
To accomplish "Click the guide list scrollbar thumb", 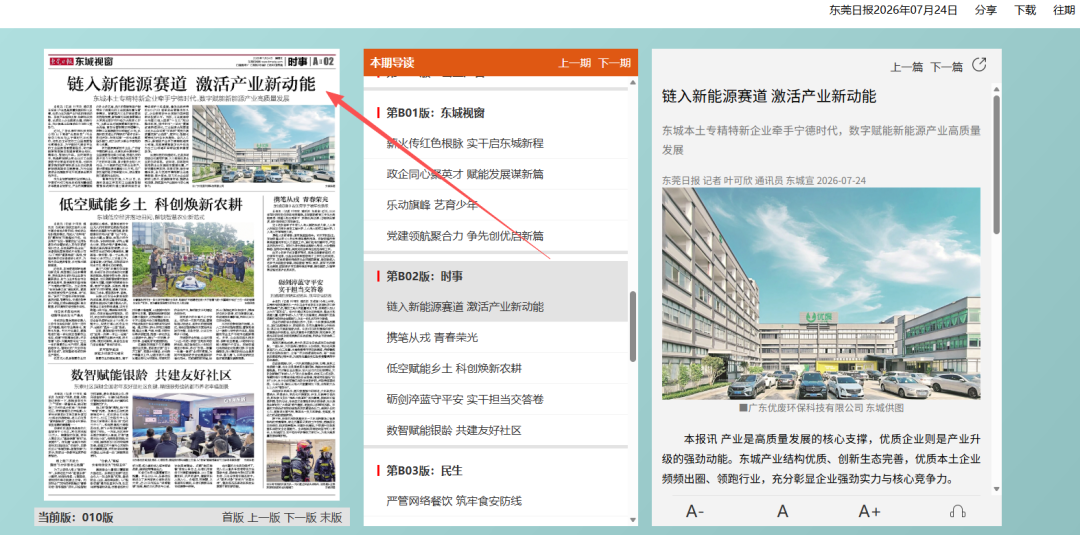I will 633,326.
